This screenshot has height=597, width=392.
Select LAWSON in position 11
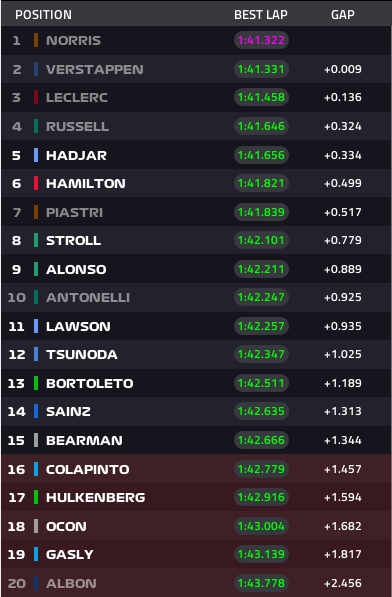click(x=78, y=326)
